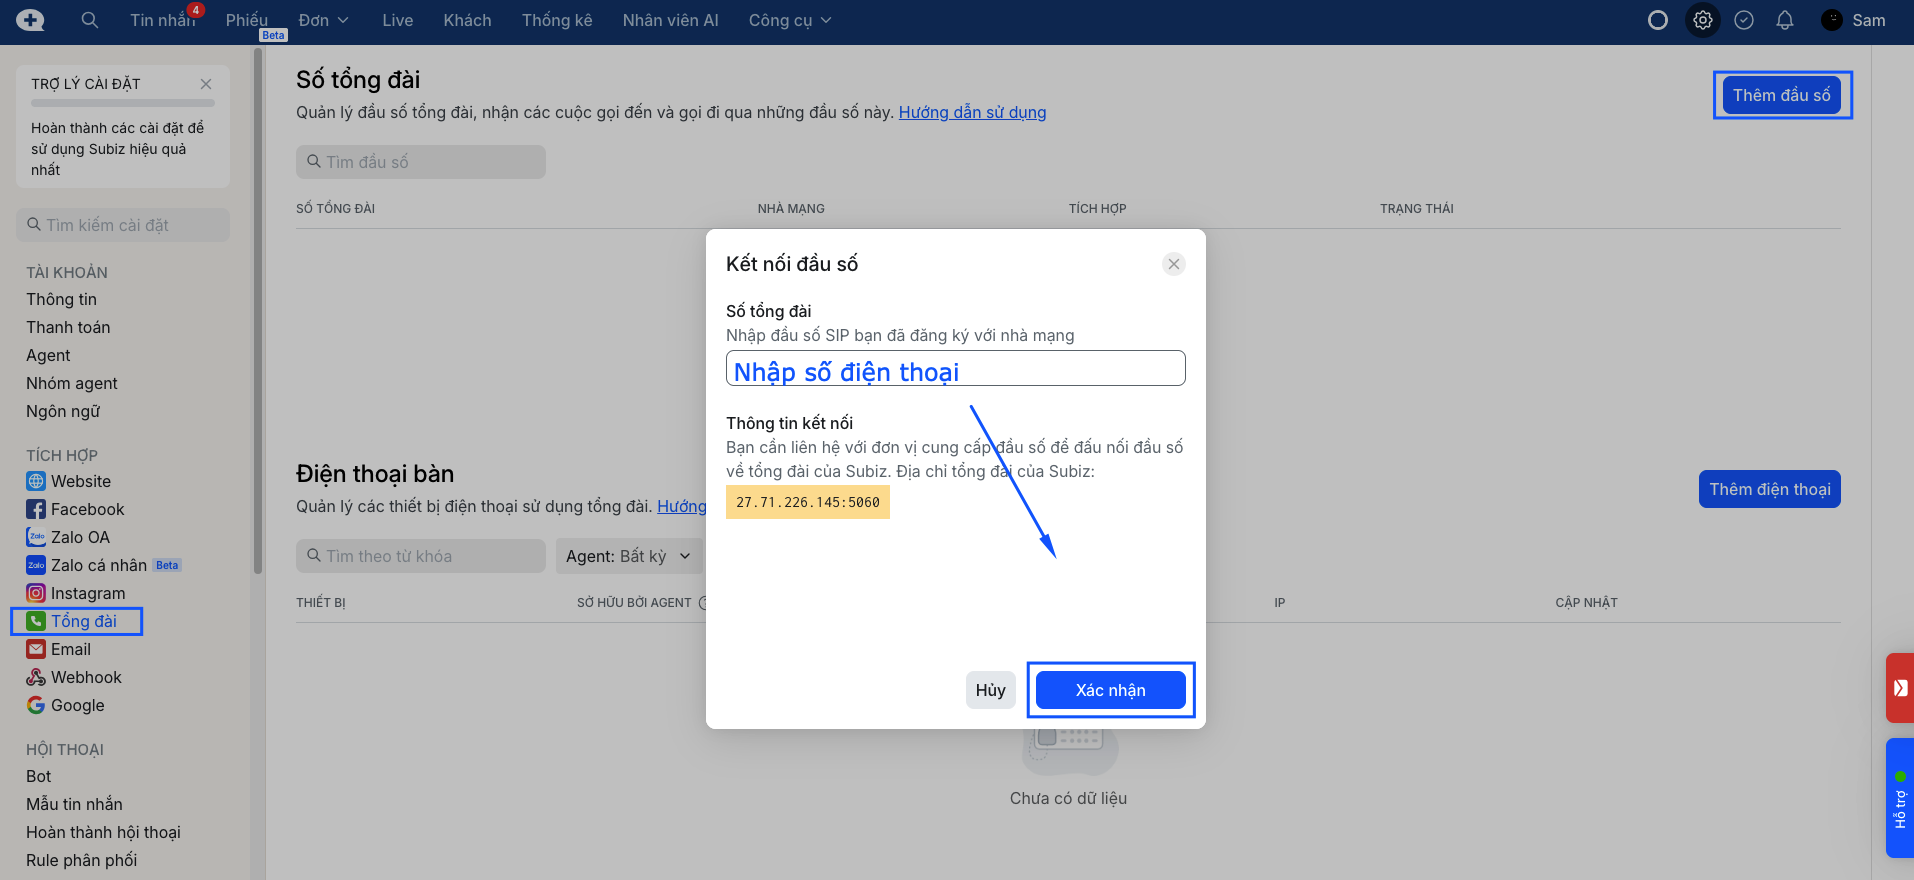Go to the Thống kê tab

coord(556,20)
